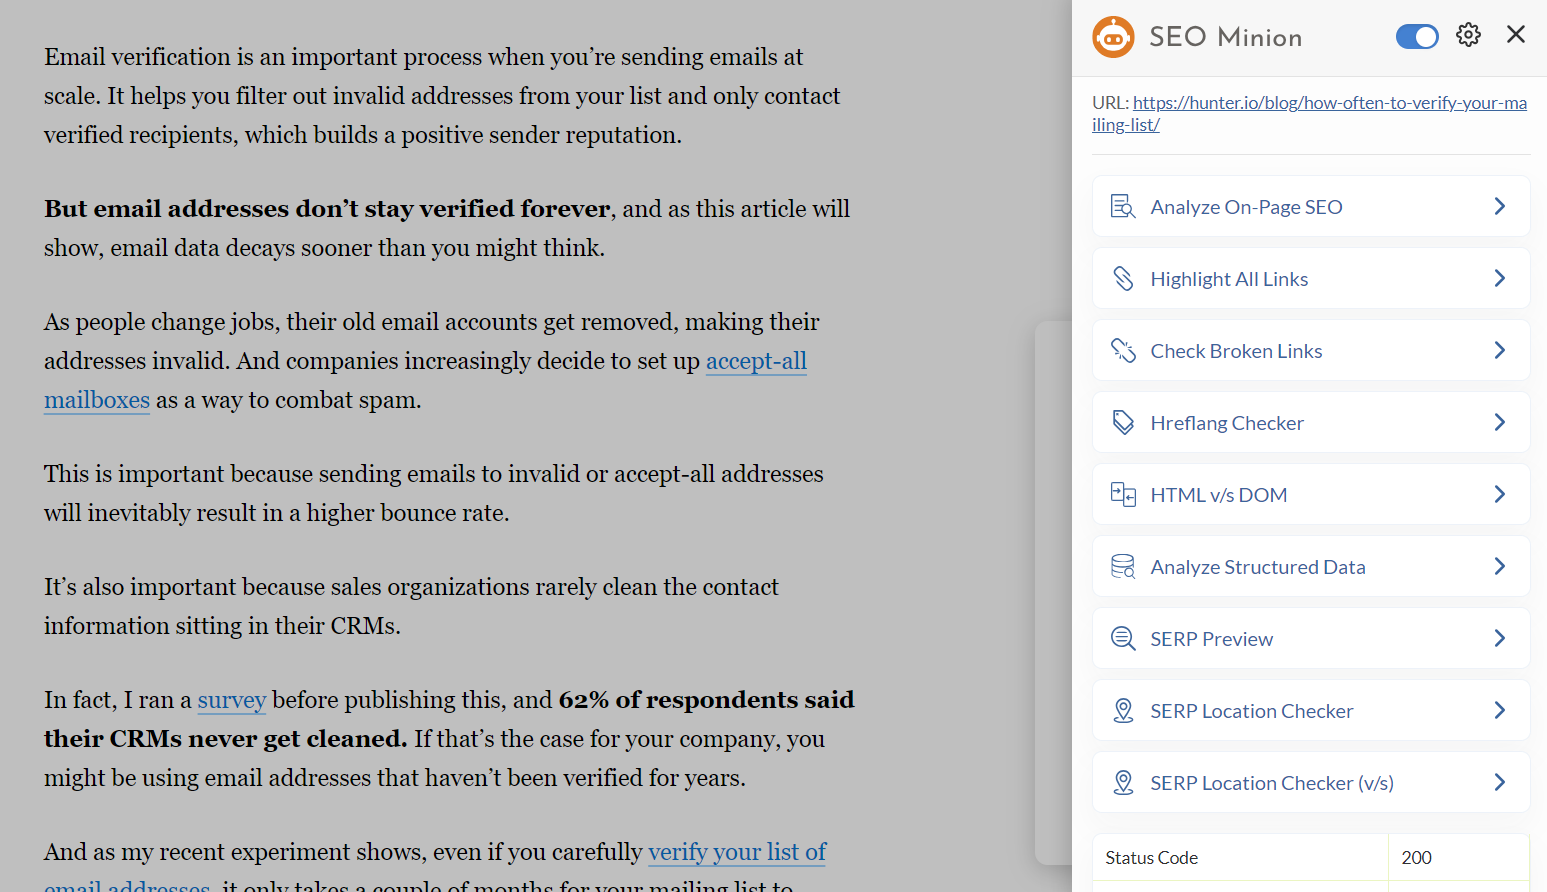
Task: Toggle the SEO Minion enable switch
Action: 1416,37
